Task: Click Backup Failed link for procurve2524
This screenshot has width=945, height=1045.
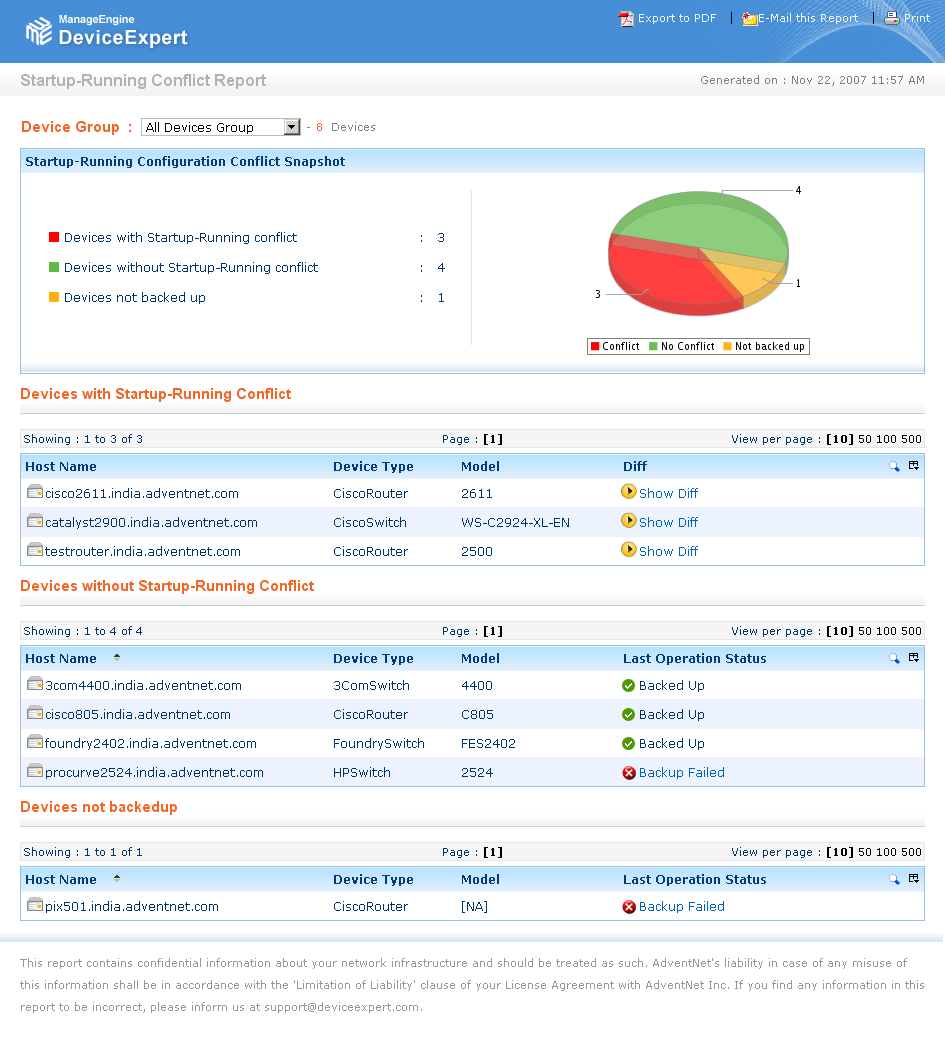Action: pos(681,772)
